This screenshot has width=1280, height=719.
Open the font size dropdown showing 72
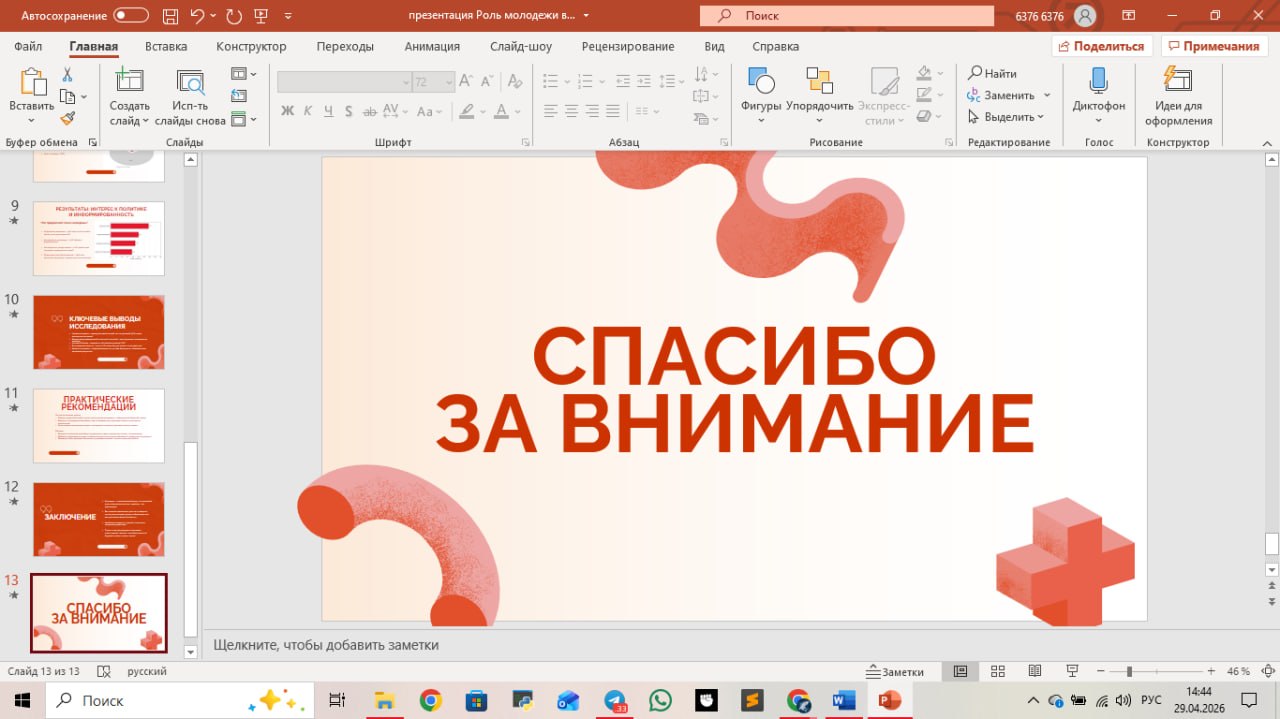[x=448, y=82]
